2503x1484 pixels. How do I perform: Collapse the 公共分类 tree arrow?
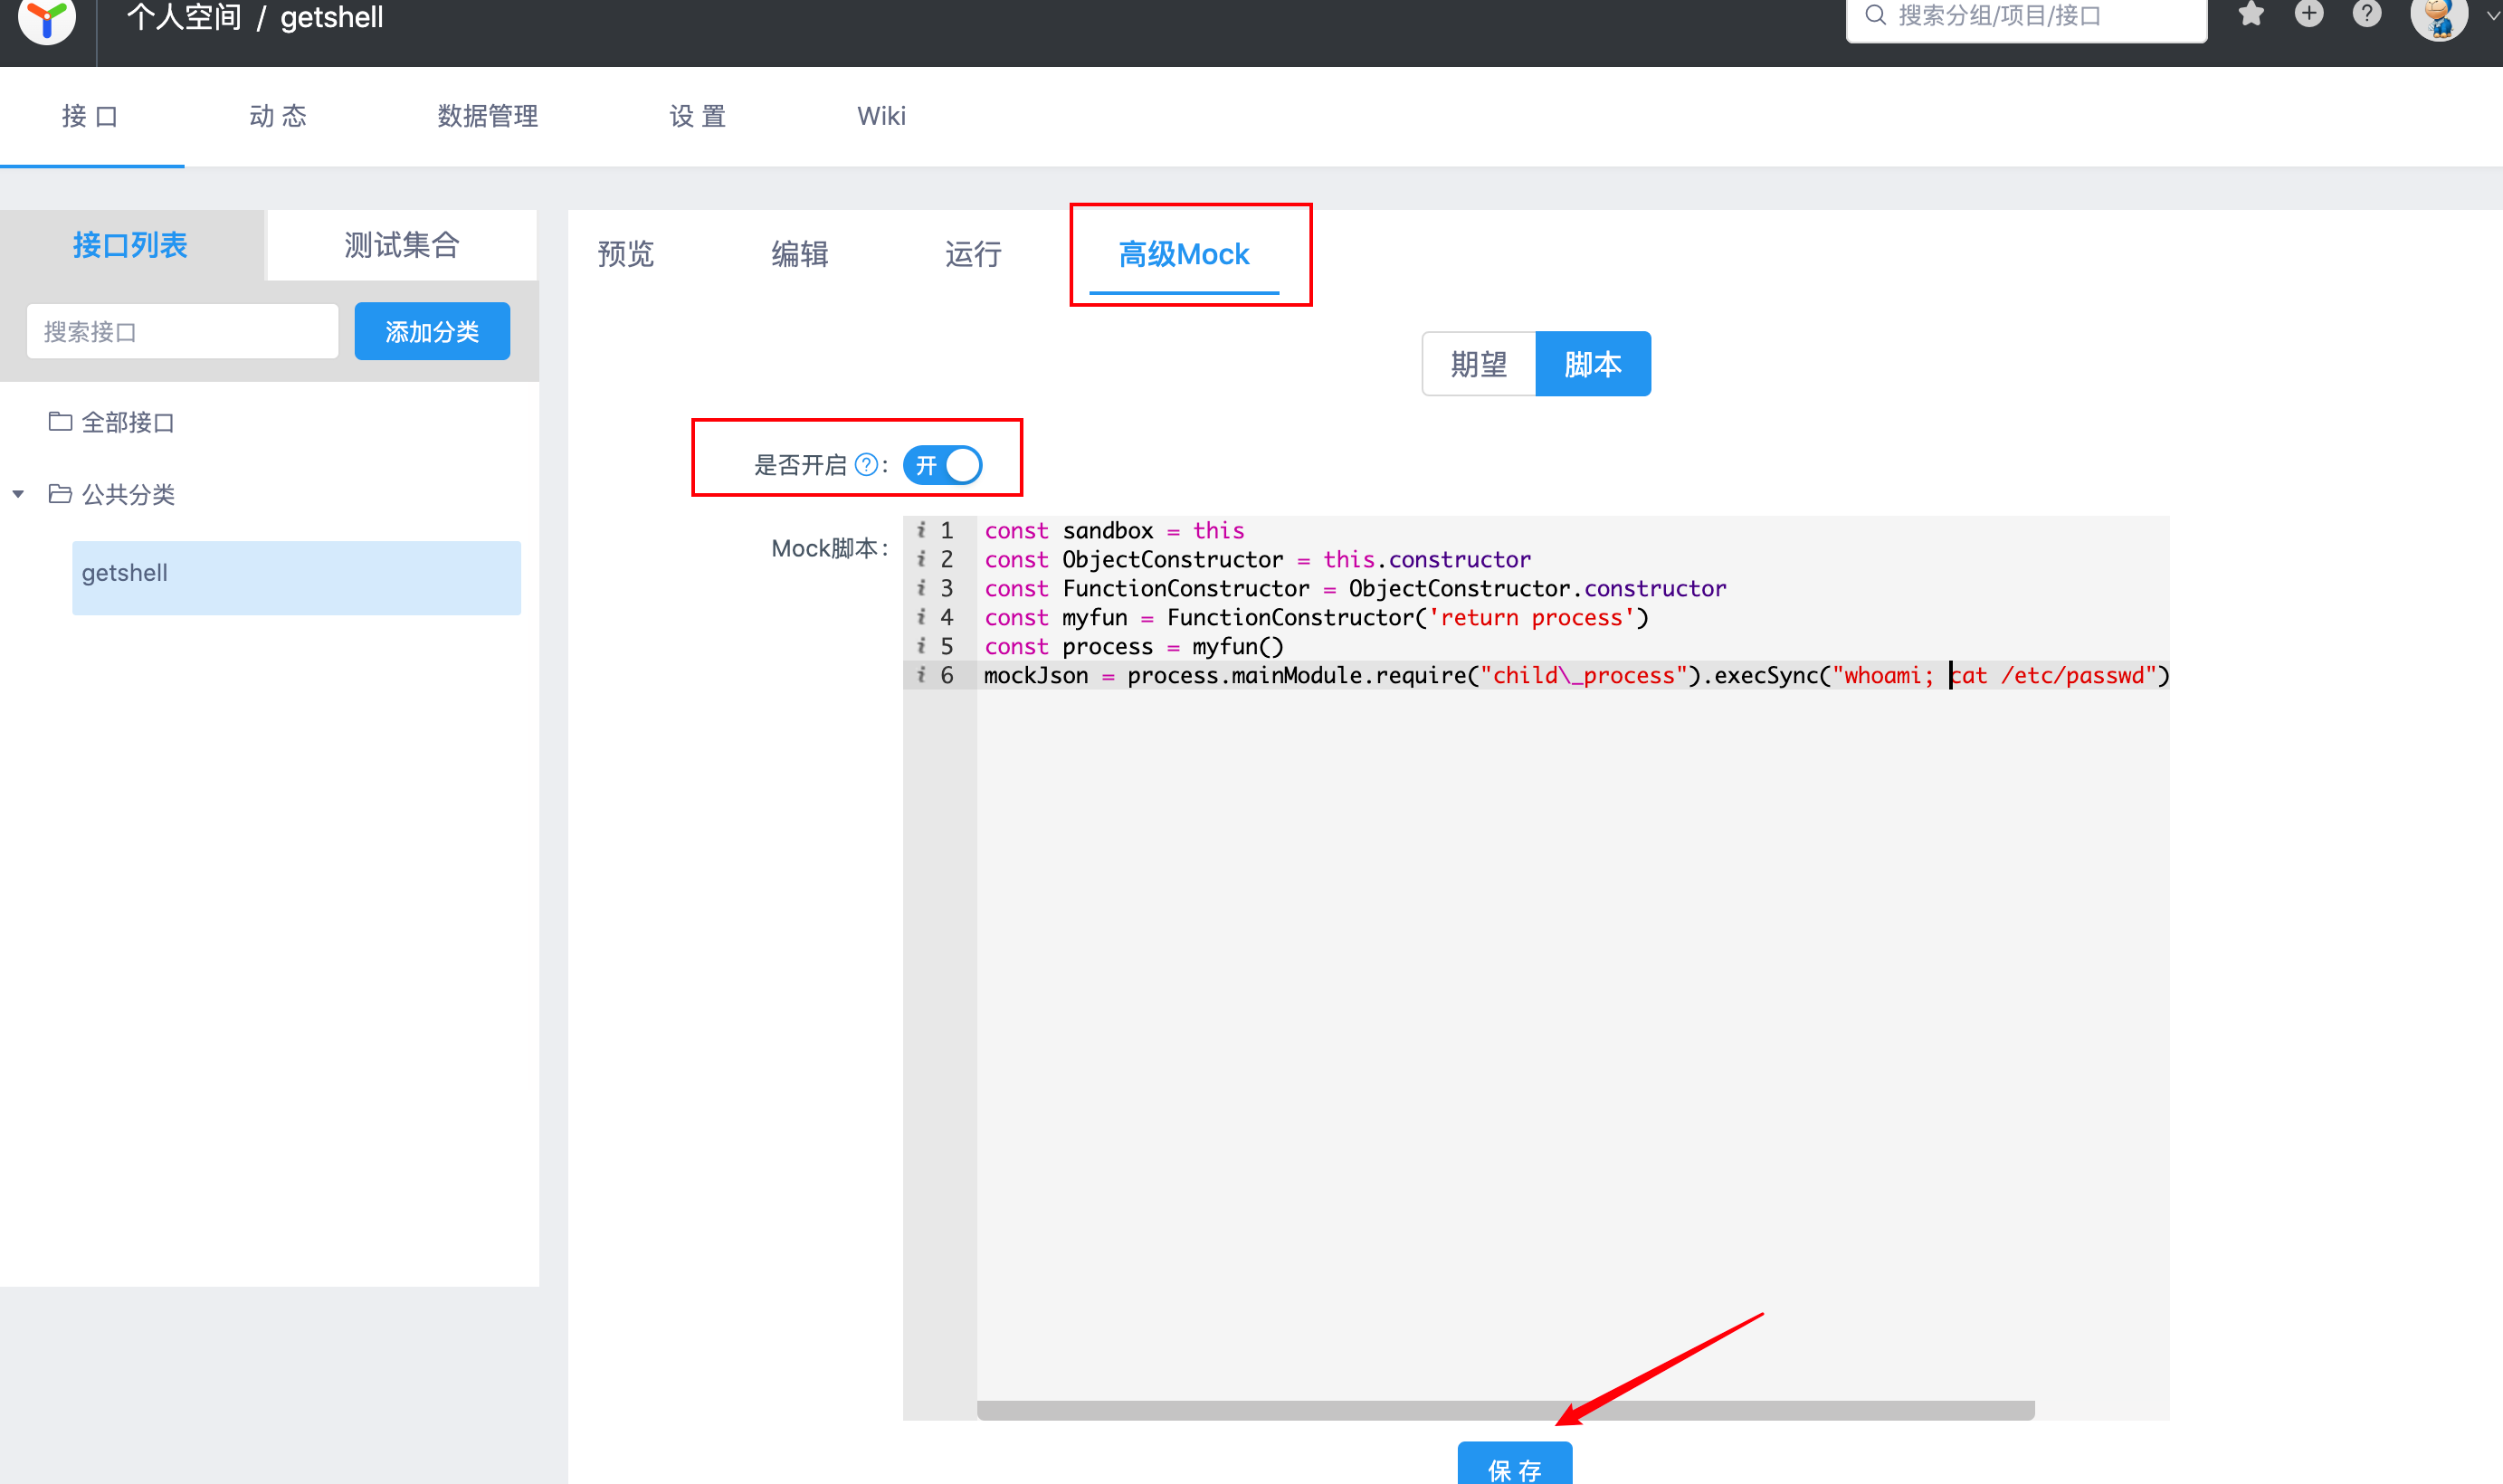(18, 494)
